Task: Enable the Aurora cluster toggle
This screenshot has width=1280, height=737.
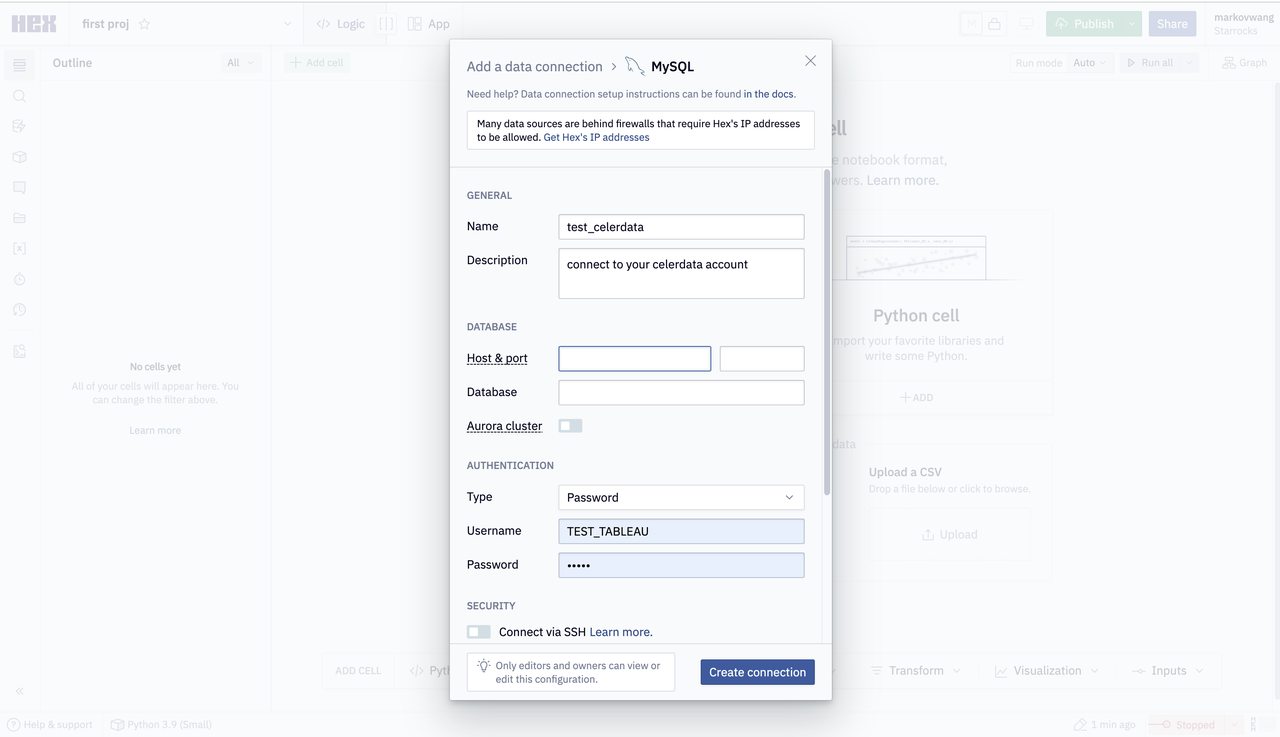Action: [570, 426]
